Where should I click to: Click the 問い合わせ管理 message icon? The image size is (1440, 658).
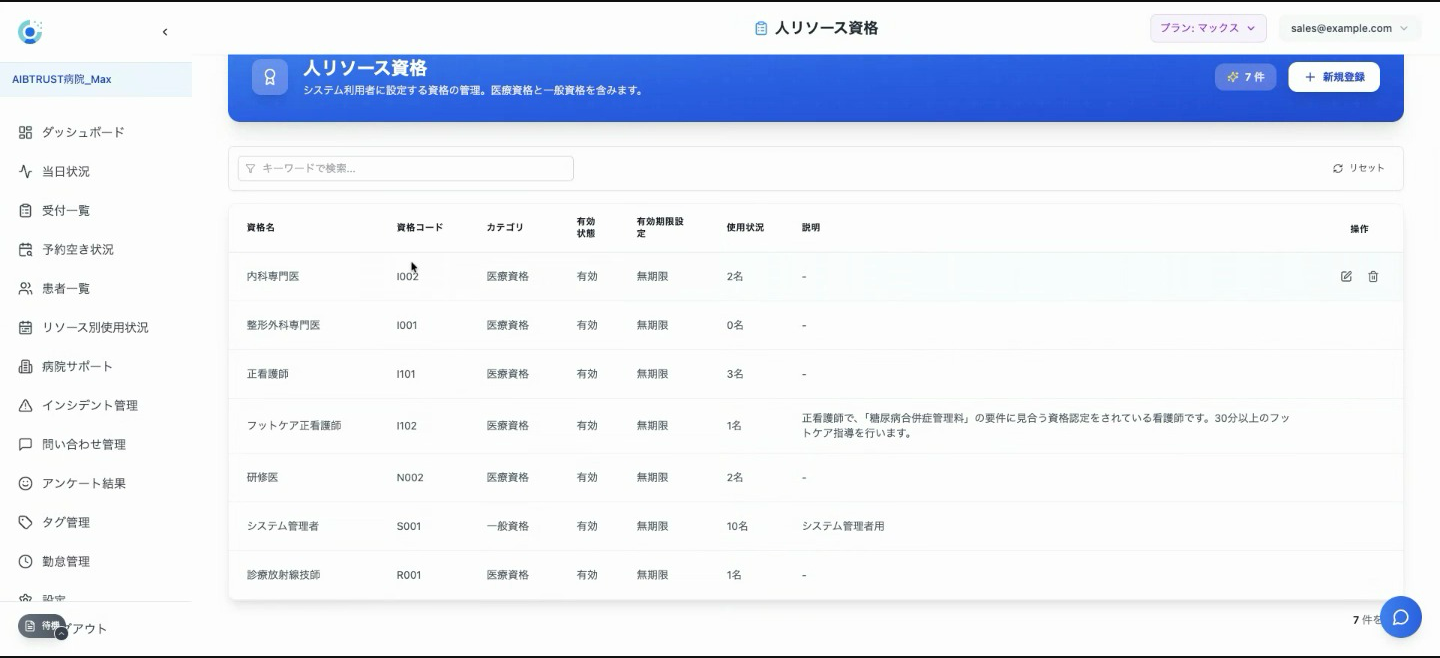[x=26, y=444]
